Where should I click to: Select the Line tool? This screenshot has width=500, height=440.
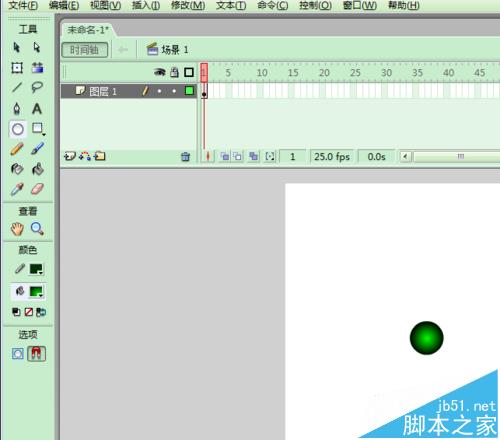click(x=17, y=87)
